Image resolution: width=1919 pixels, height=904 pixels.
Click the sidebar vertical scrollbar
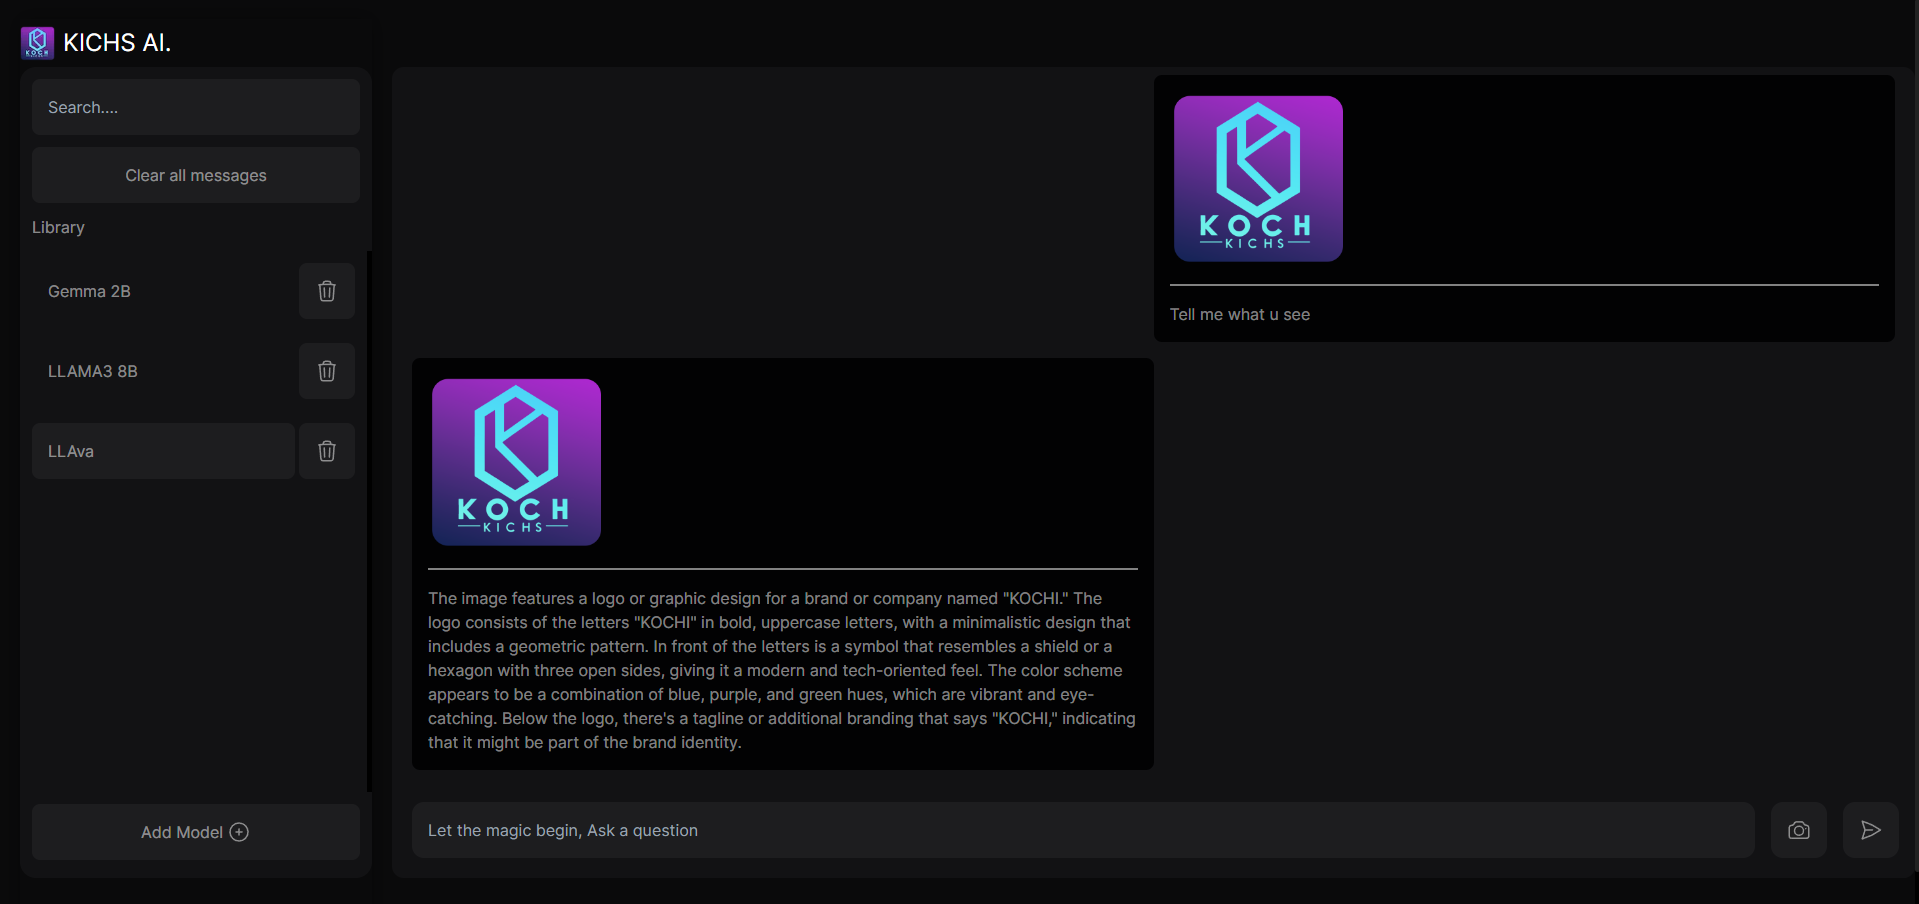369,520
